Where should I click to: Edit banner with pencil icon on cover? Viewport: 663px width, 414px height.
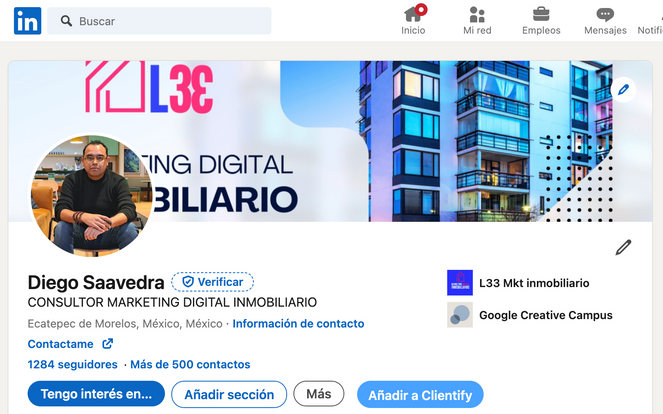623,90
